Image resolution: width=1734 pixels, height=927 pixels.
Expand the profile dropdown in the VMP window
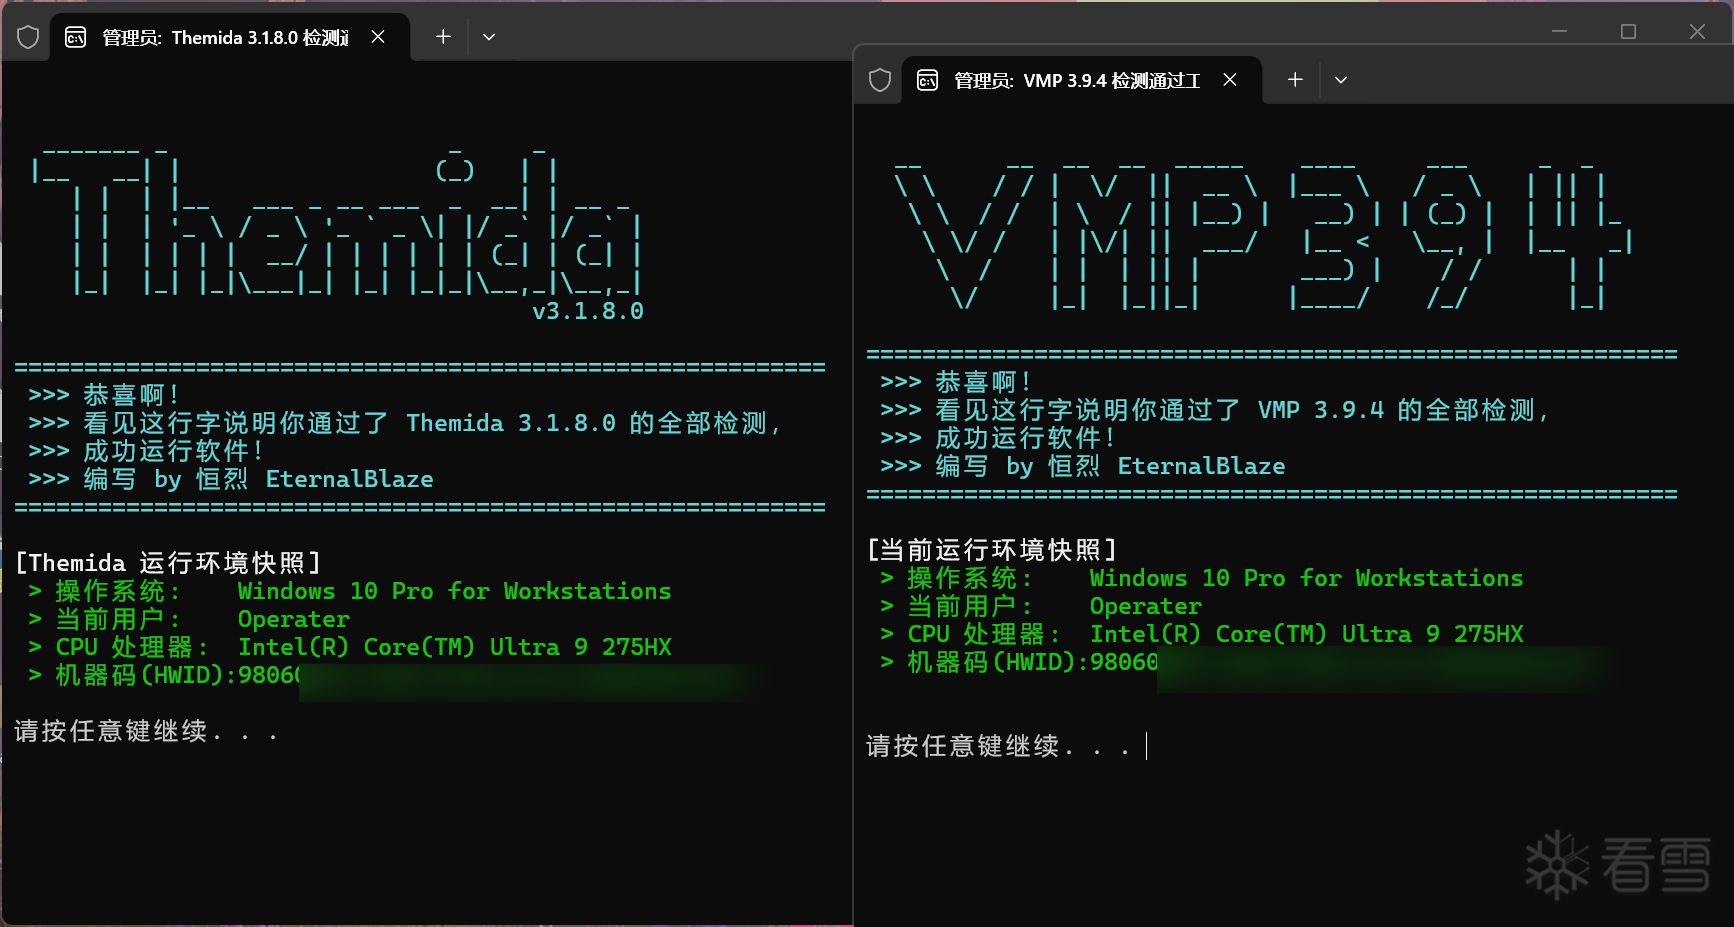[1341, 80]
